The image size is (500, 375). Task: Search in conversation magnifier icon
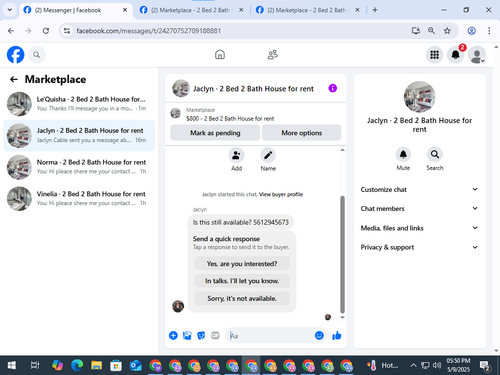(435, 154)
